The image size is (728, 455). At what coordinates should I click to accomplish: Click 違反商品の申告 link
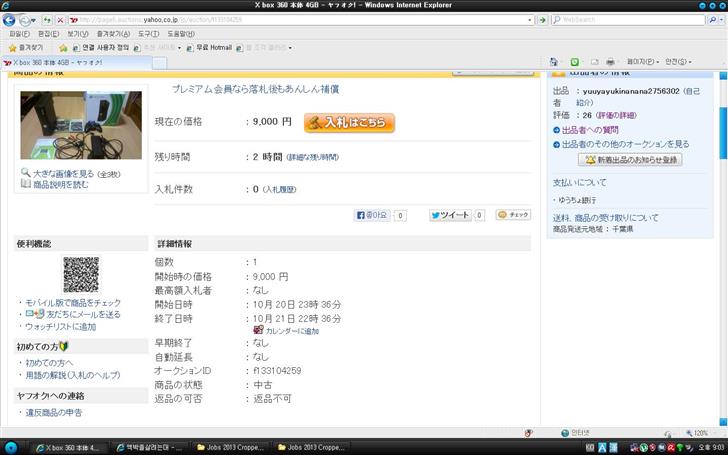[x=53, y=412]
